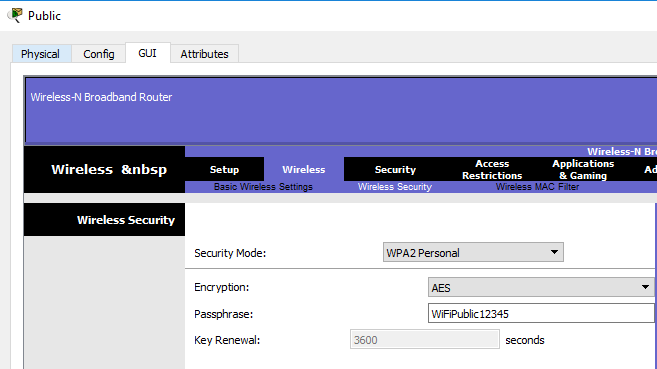The height and width of the screenshot is (369, 657).
Task: Click the Wireless Security side heading
Action: tap(126, 220)
